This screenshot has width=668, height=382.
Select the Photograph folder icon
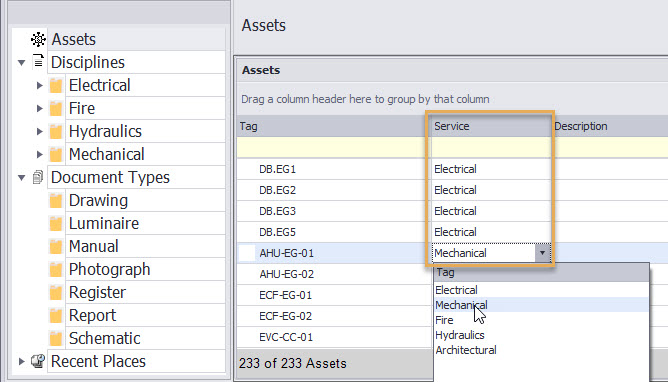(x=56, y=270)
